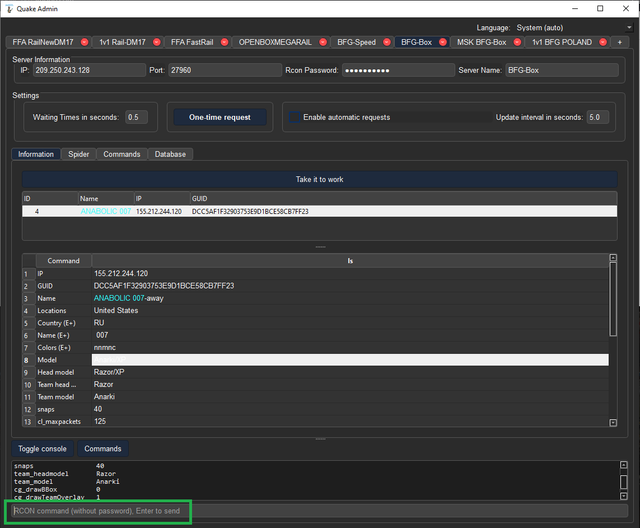The height and width of the screenshot is (528, 640).
Task: Switch to 1v1 Rail-DM17 server tab
Action: coord(122,42)
